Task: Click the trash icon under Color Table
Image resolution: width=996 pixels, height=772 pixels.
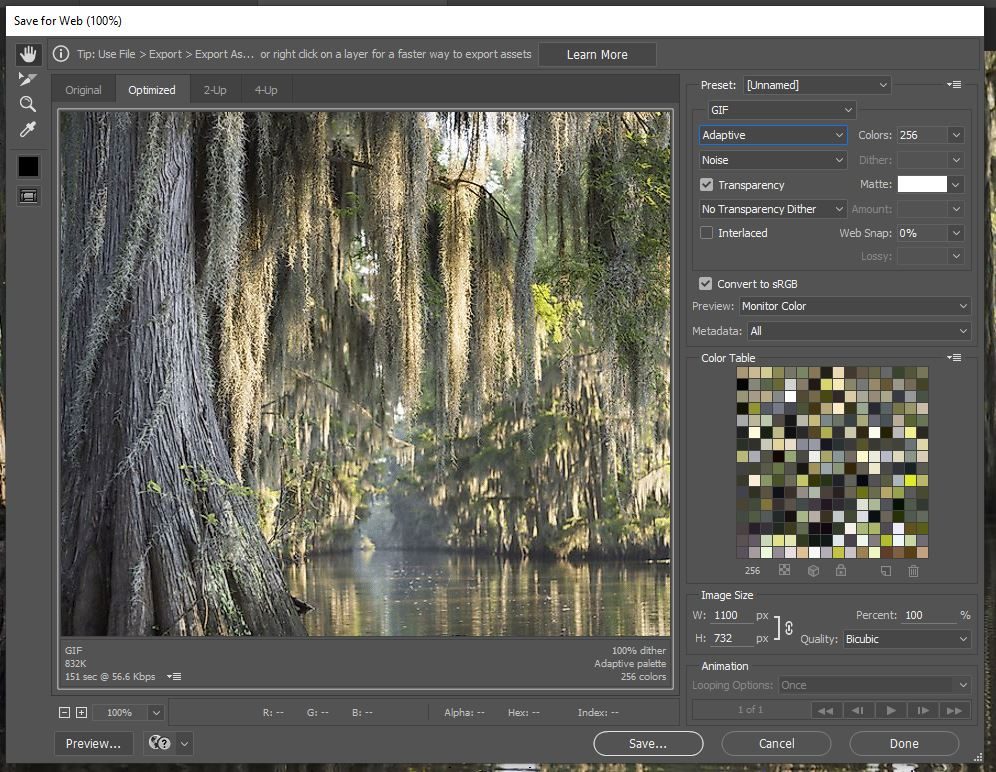Action: click(x=913, y=571)
